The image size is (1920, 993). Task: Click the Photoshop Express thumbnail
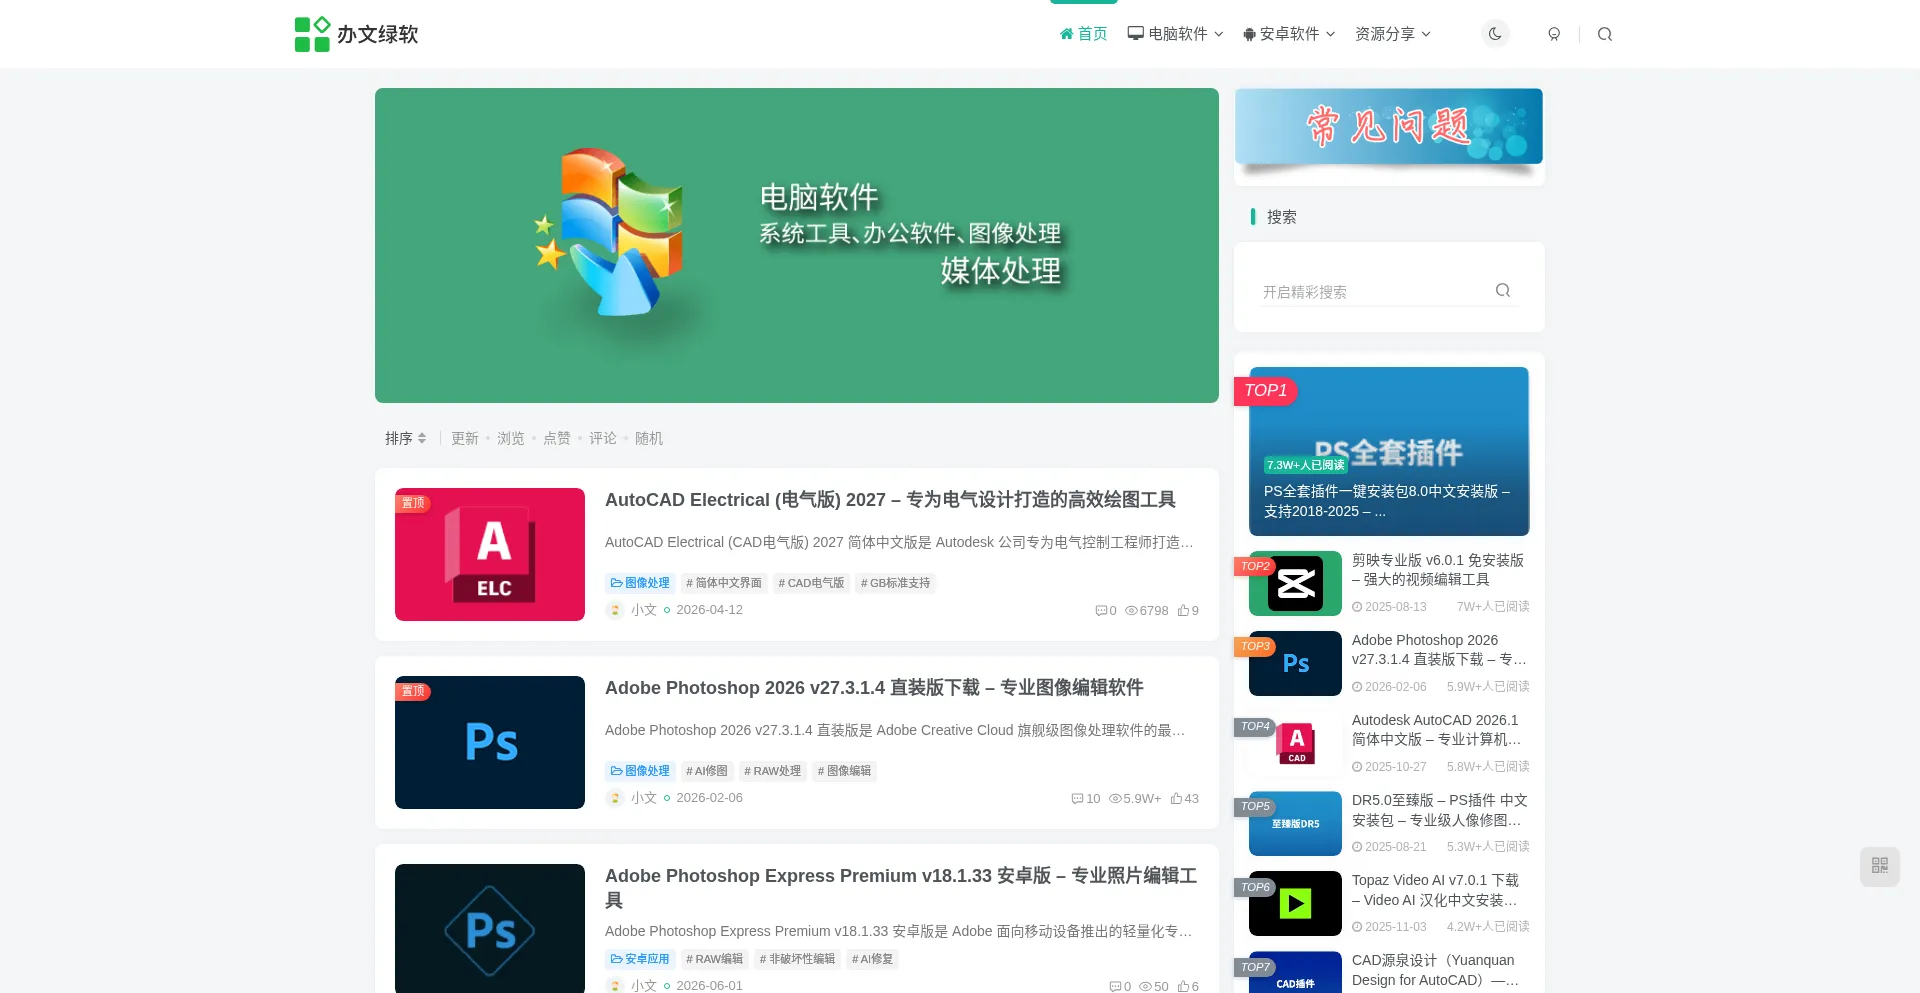(x=490, y=929)
